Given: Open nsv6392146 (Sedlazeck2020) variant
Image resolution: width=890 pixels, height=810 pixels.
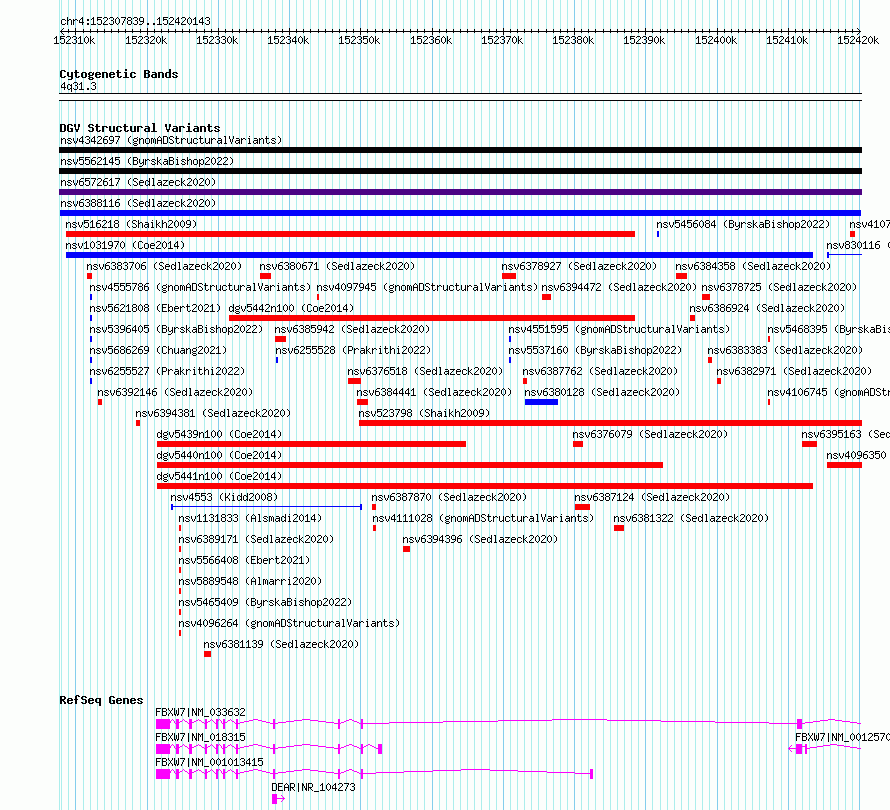Looking at the screenshot, I should click(x=175, y=392).
